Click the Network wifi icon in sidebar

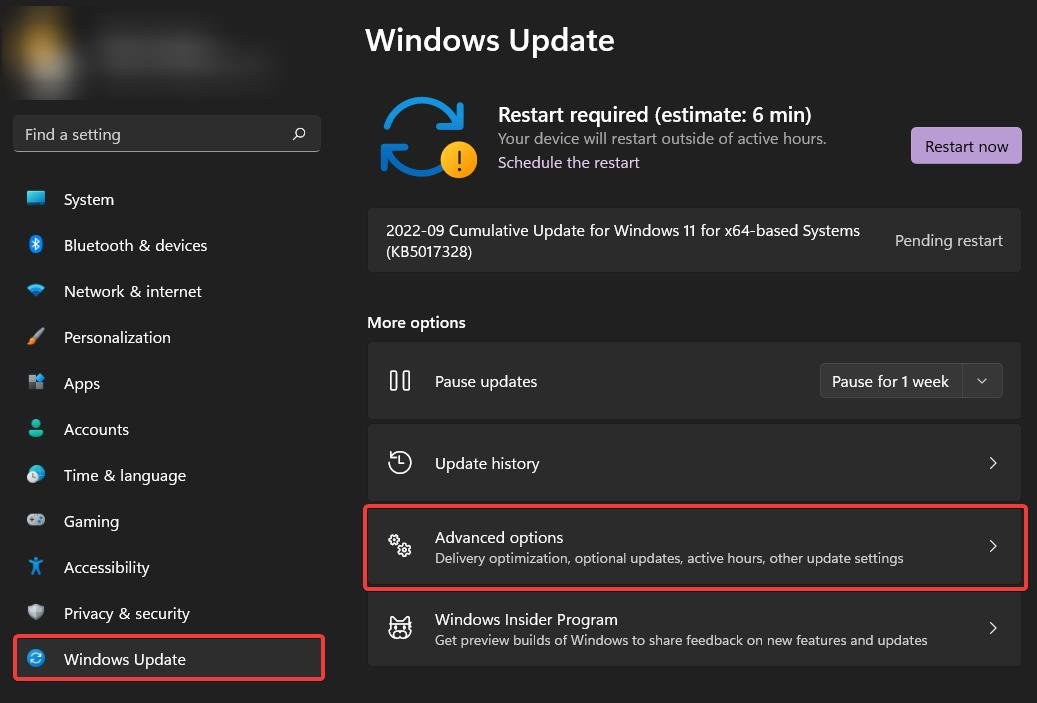[36, 290]
